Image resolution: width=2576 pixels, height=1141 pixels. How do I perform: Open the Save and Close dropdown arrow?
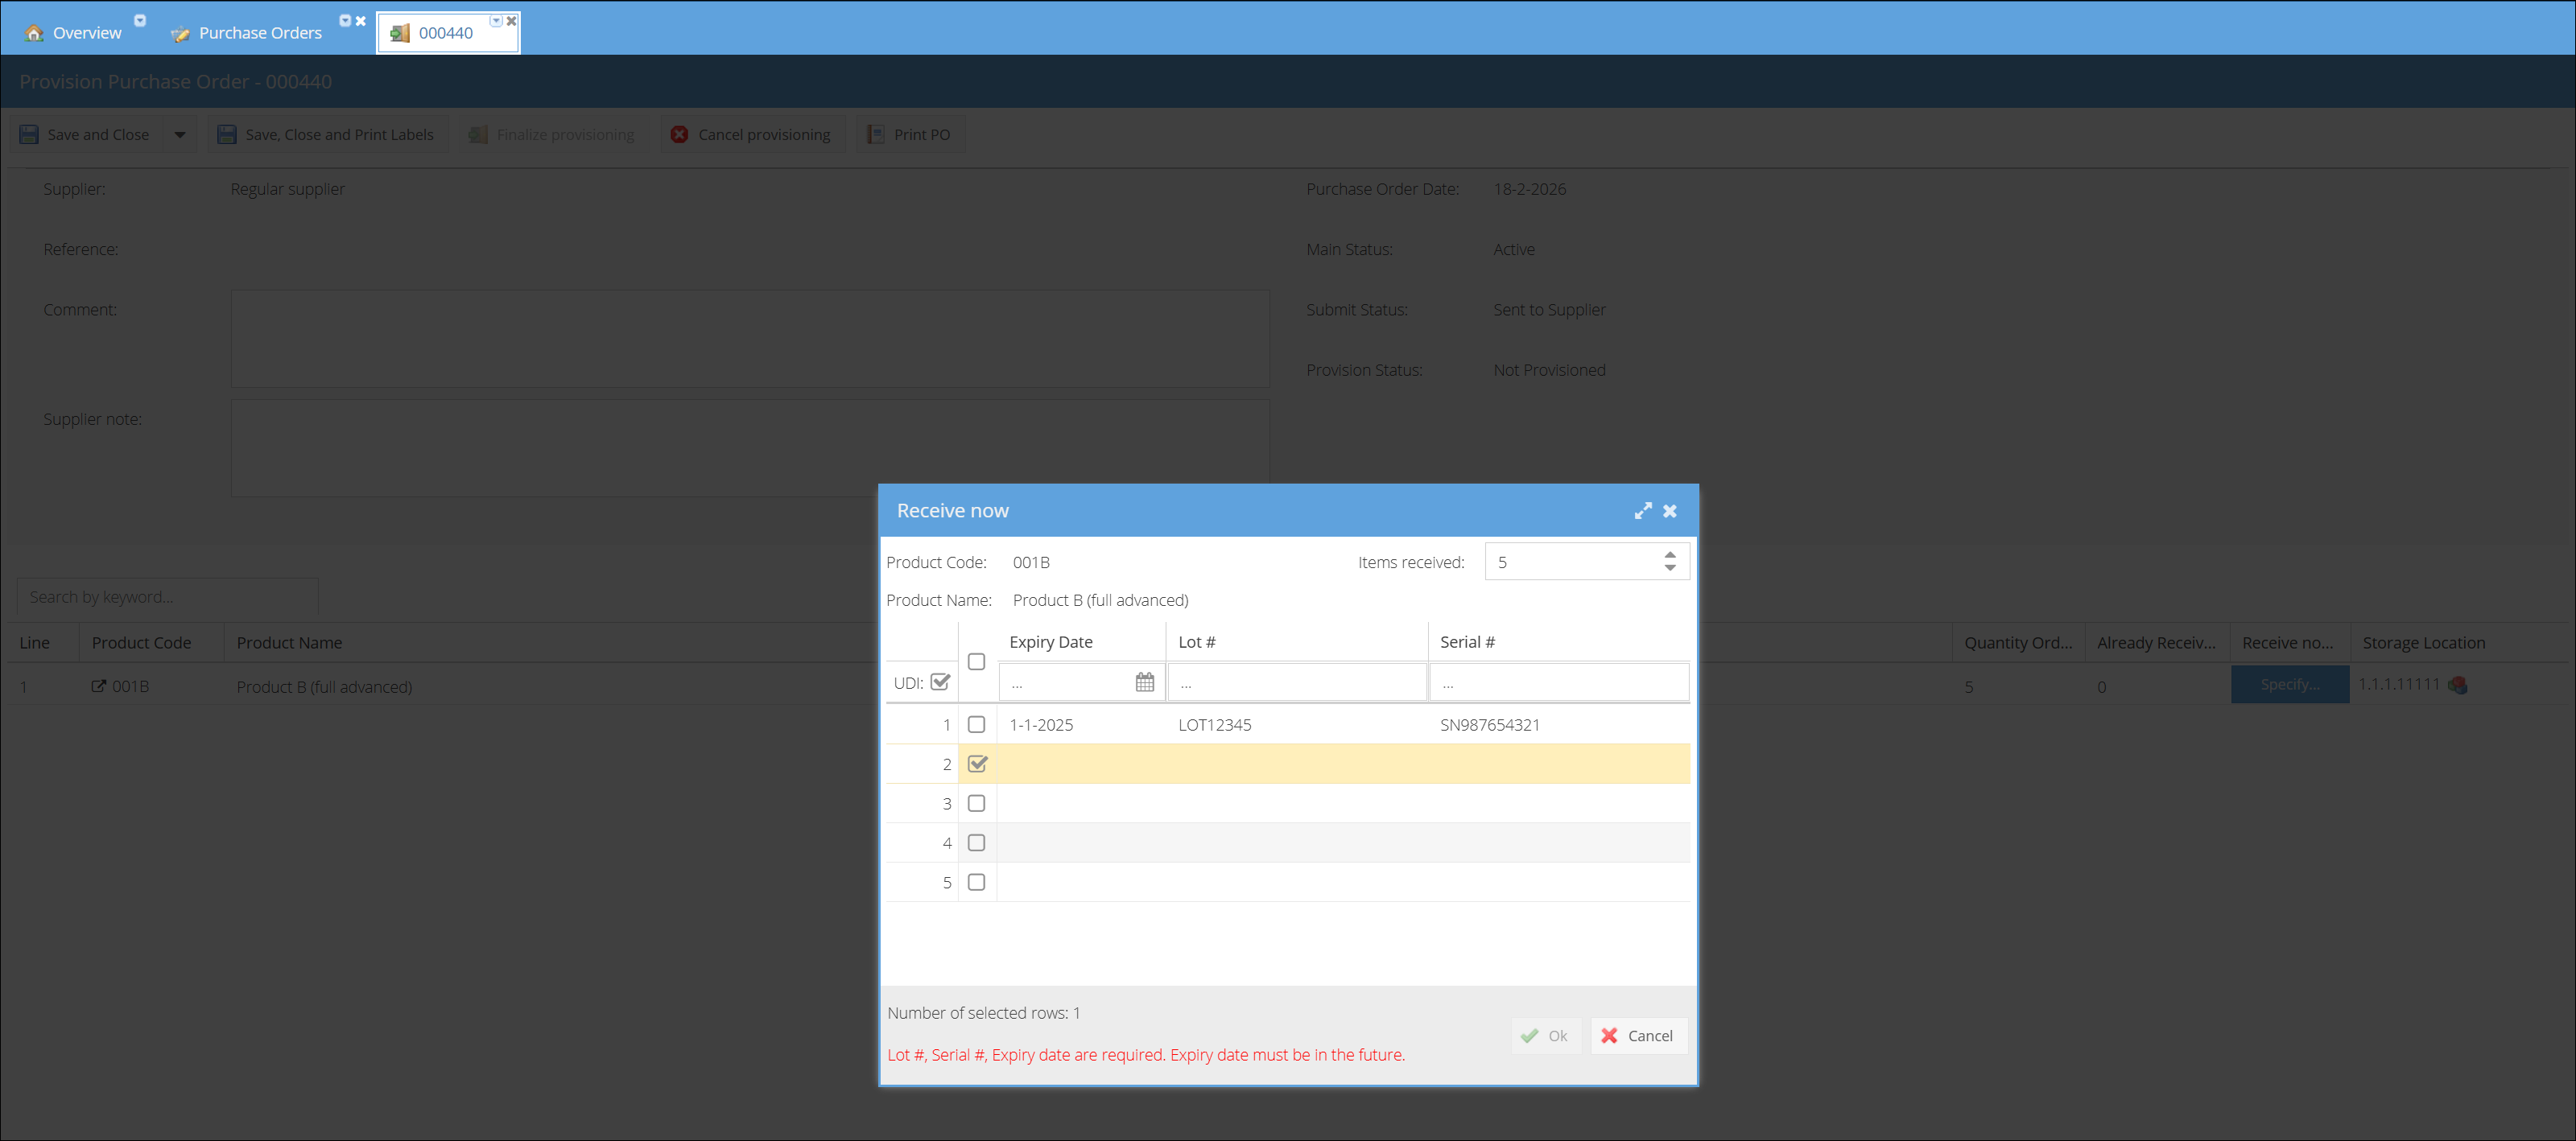click(180, 134)
